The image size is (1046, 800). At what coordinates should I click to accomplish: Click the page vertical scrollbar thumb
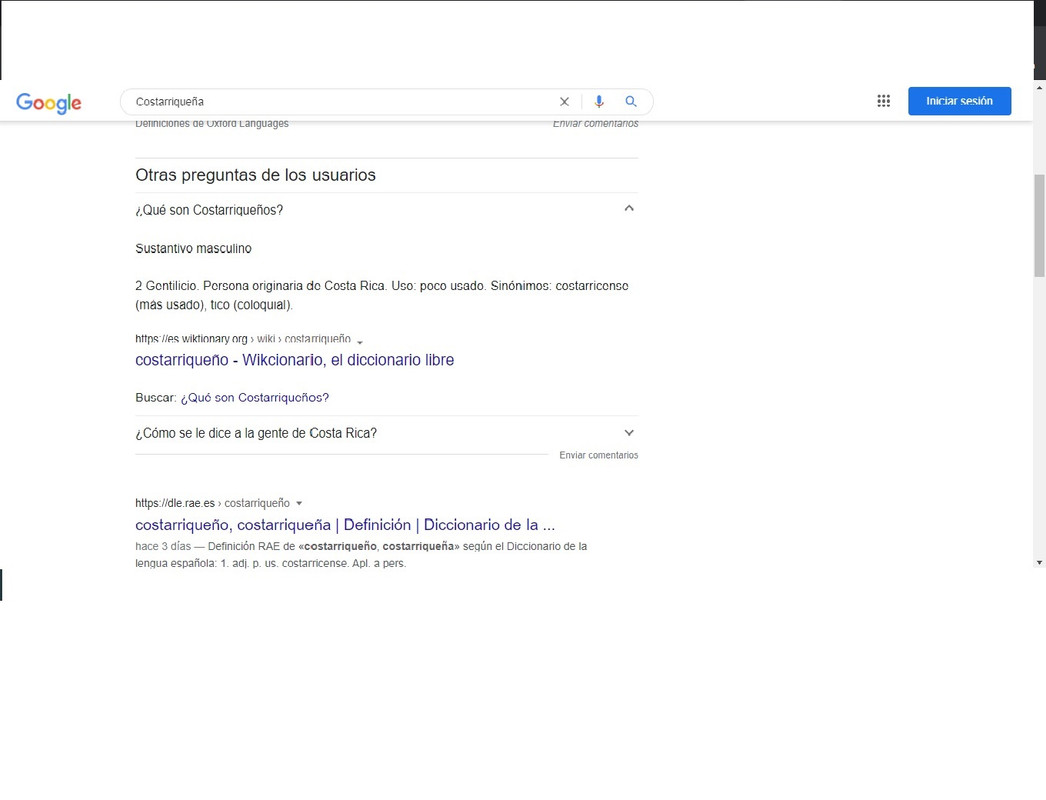tap(1039, 226)
